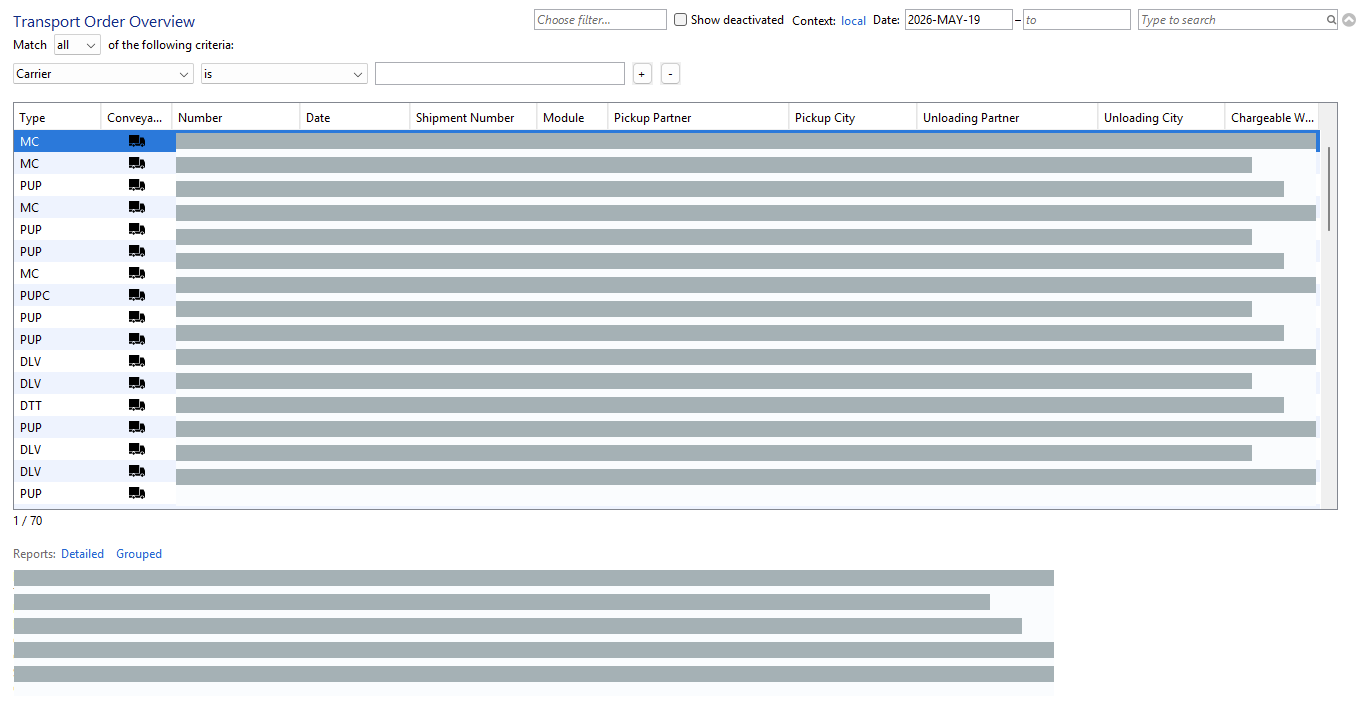Sort by the Type column header
Screen dimensions: 1356x702
[57, 117]
